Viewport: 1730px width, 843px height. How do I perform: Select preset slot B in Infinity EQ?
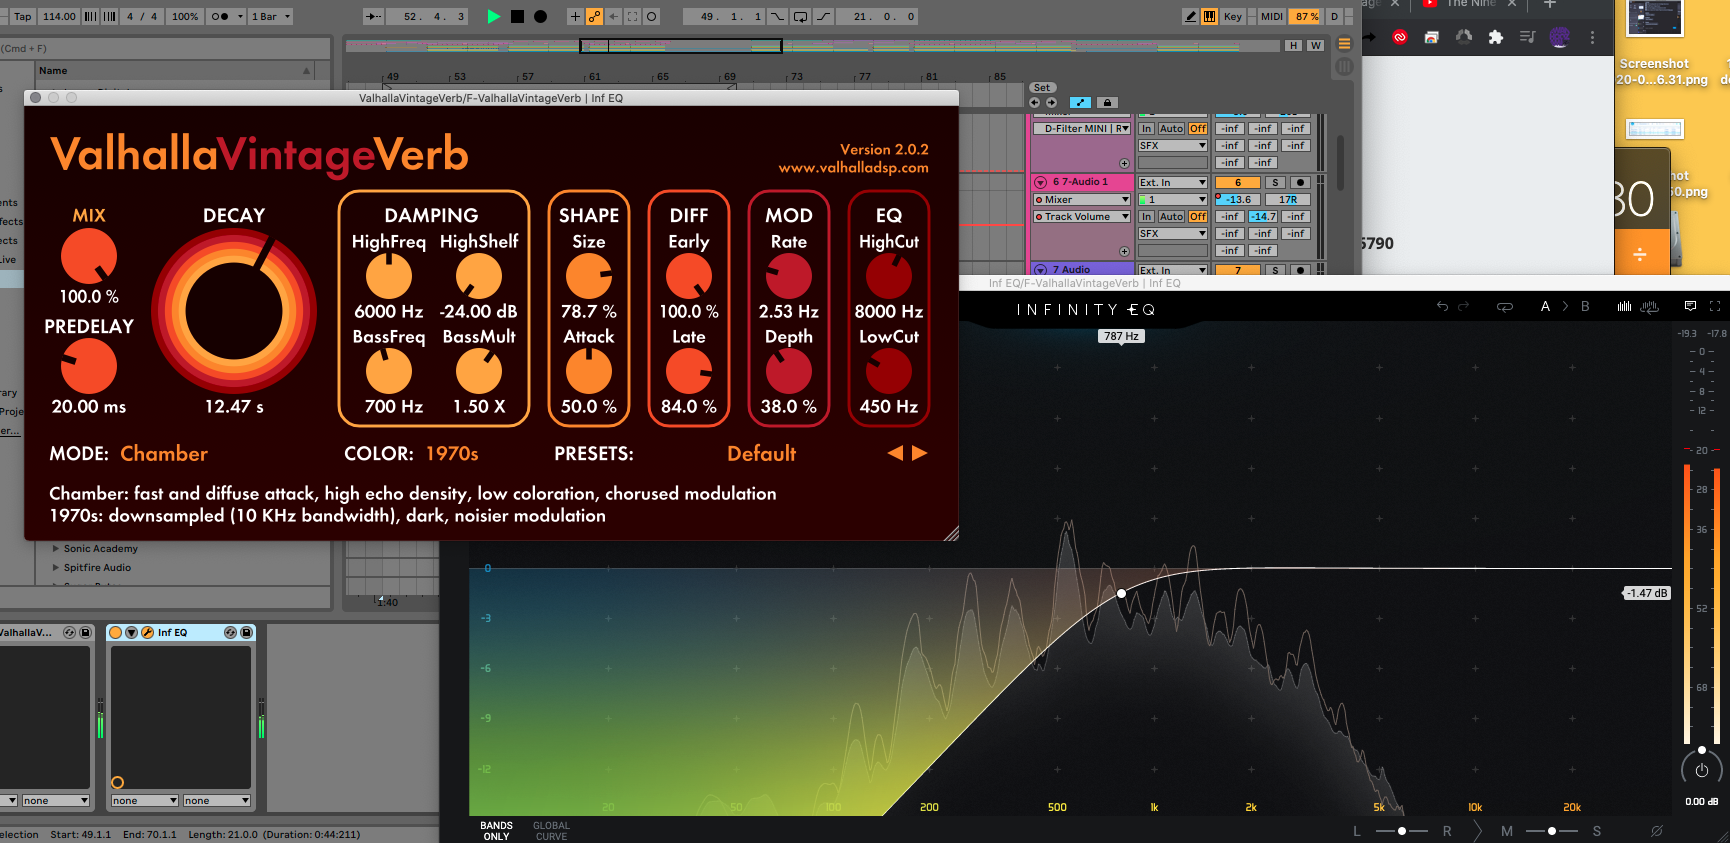[x=1585, y=307]
